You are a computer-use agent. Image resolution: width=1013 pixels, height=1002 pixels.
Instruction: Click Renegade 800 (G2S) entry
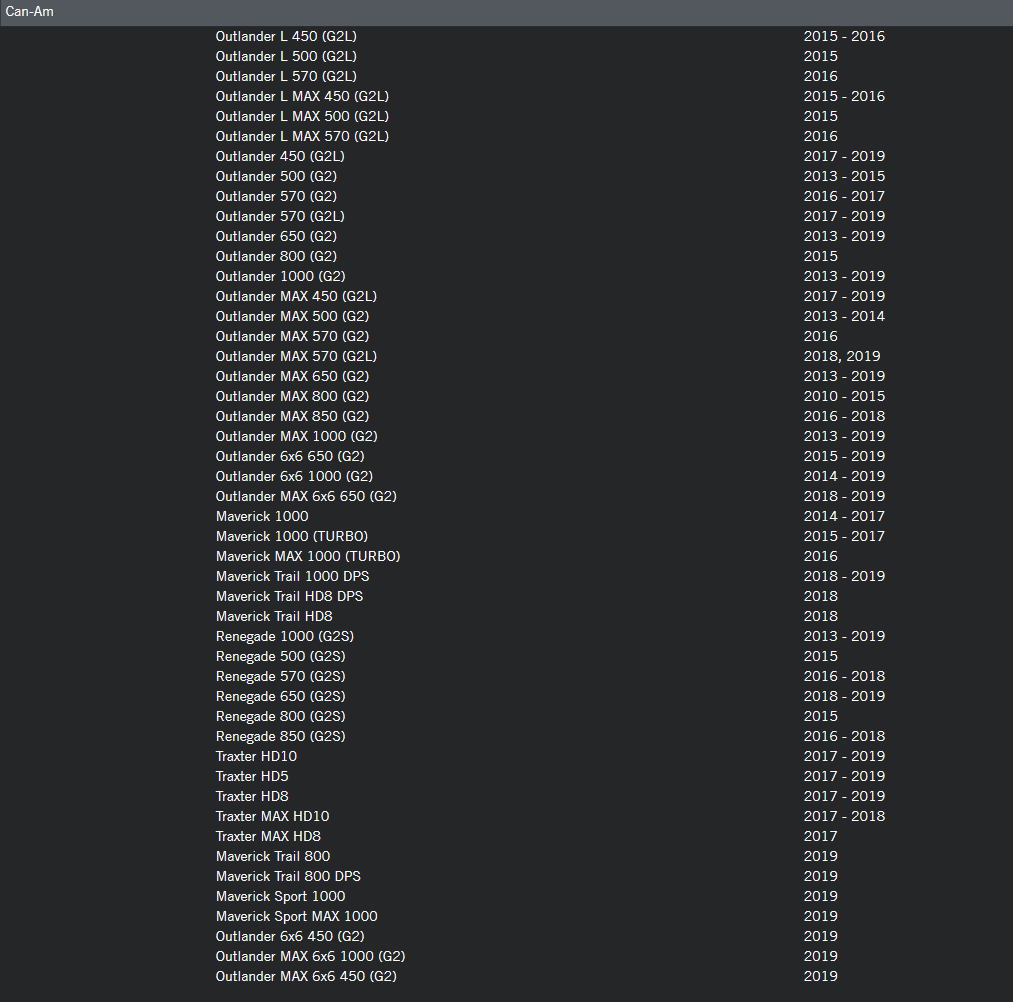click(x=280, y=717)
